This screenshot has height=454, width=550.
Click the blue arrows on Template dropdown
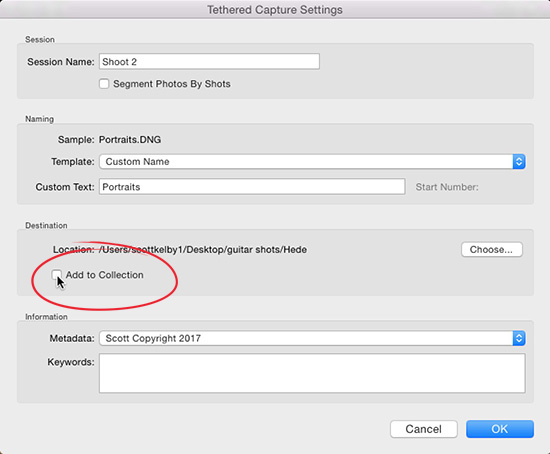(x=519, y=162)
